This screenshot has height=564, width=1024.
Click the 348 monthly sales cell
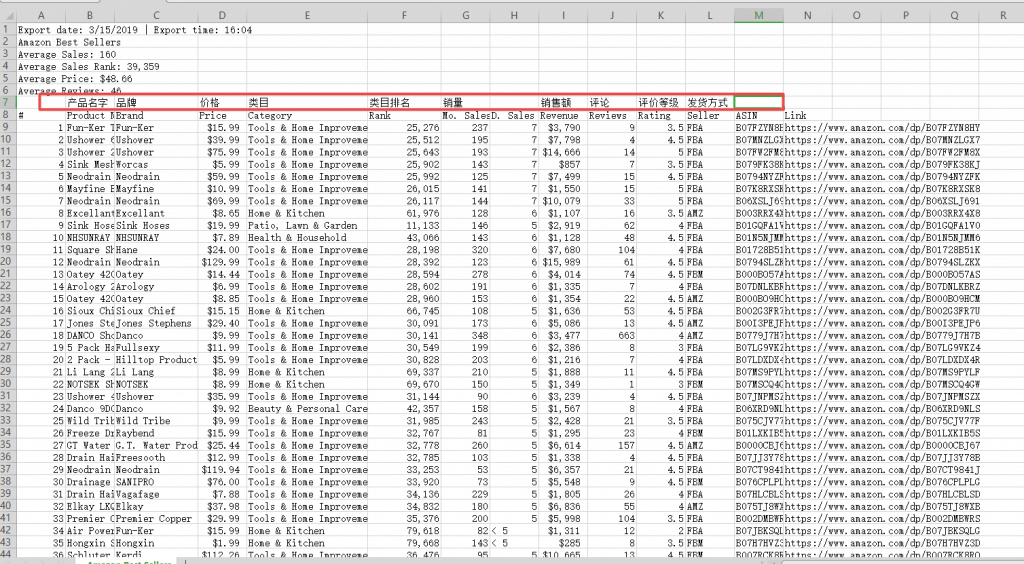[x=465, y=335]
